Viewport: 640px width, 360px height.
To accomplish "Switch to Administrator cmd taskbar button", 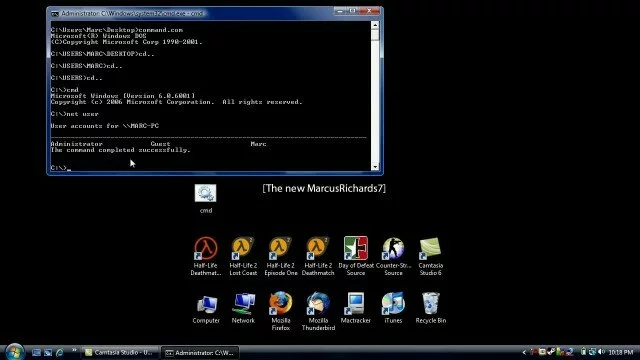I will pos(200,353).
